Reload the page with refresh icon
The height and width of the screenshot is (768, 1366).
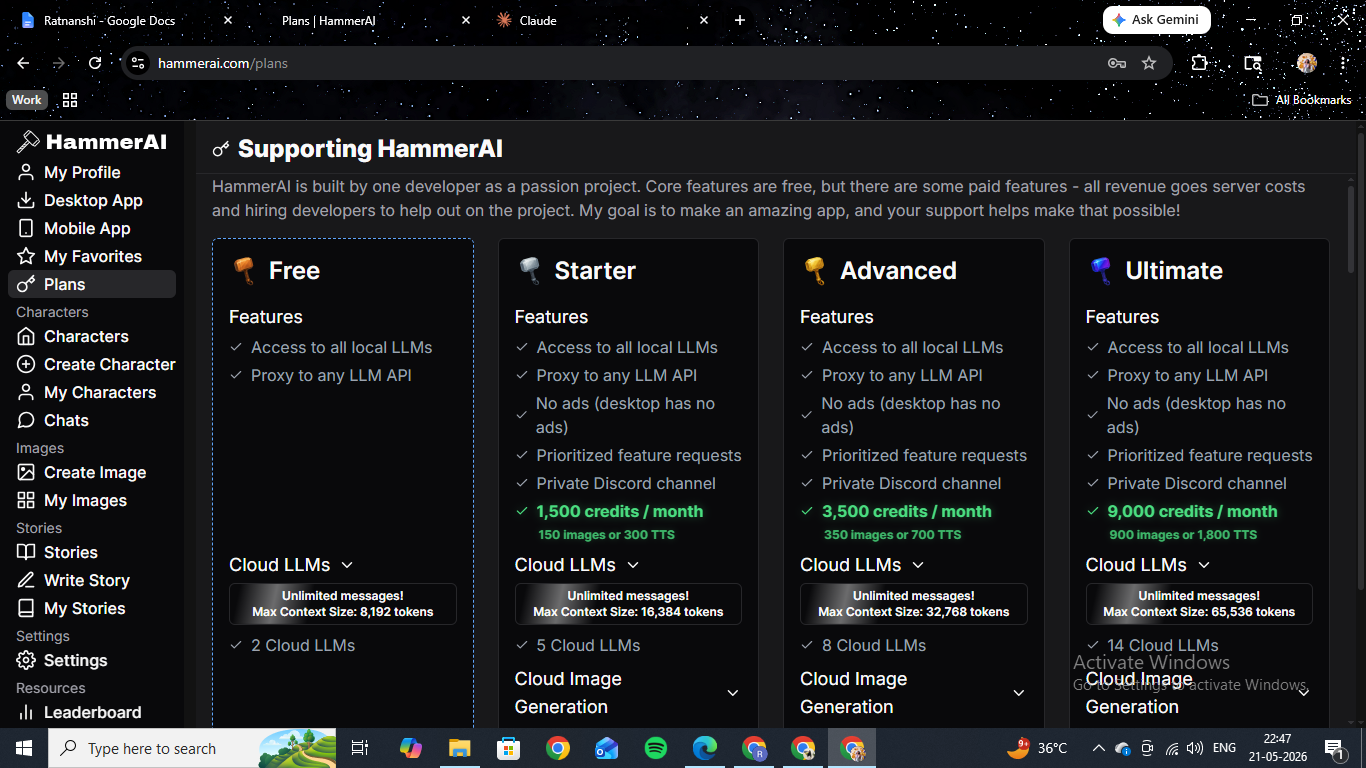click(95, 63)
